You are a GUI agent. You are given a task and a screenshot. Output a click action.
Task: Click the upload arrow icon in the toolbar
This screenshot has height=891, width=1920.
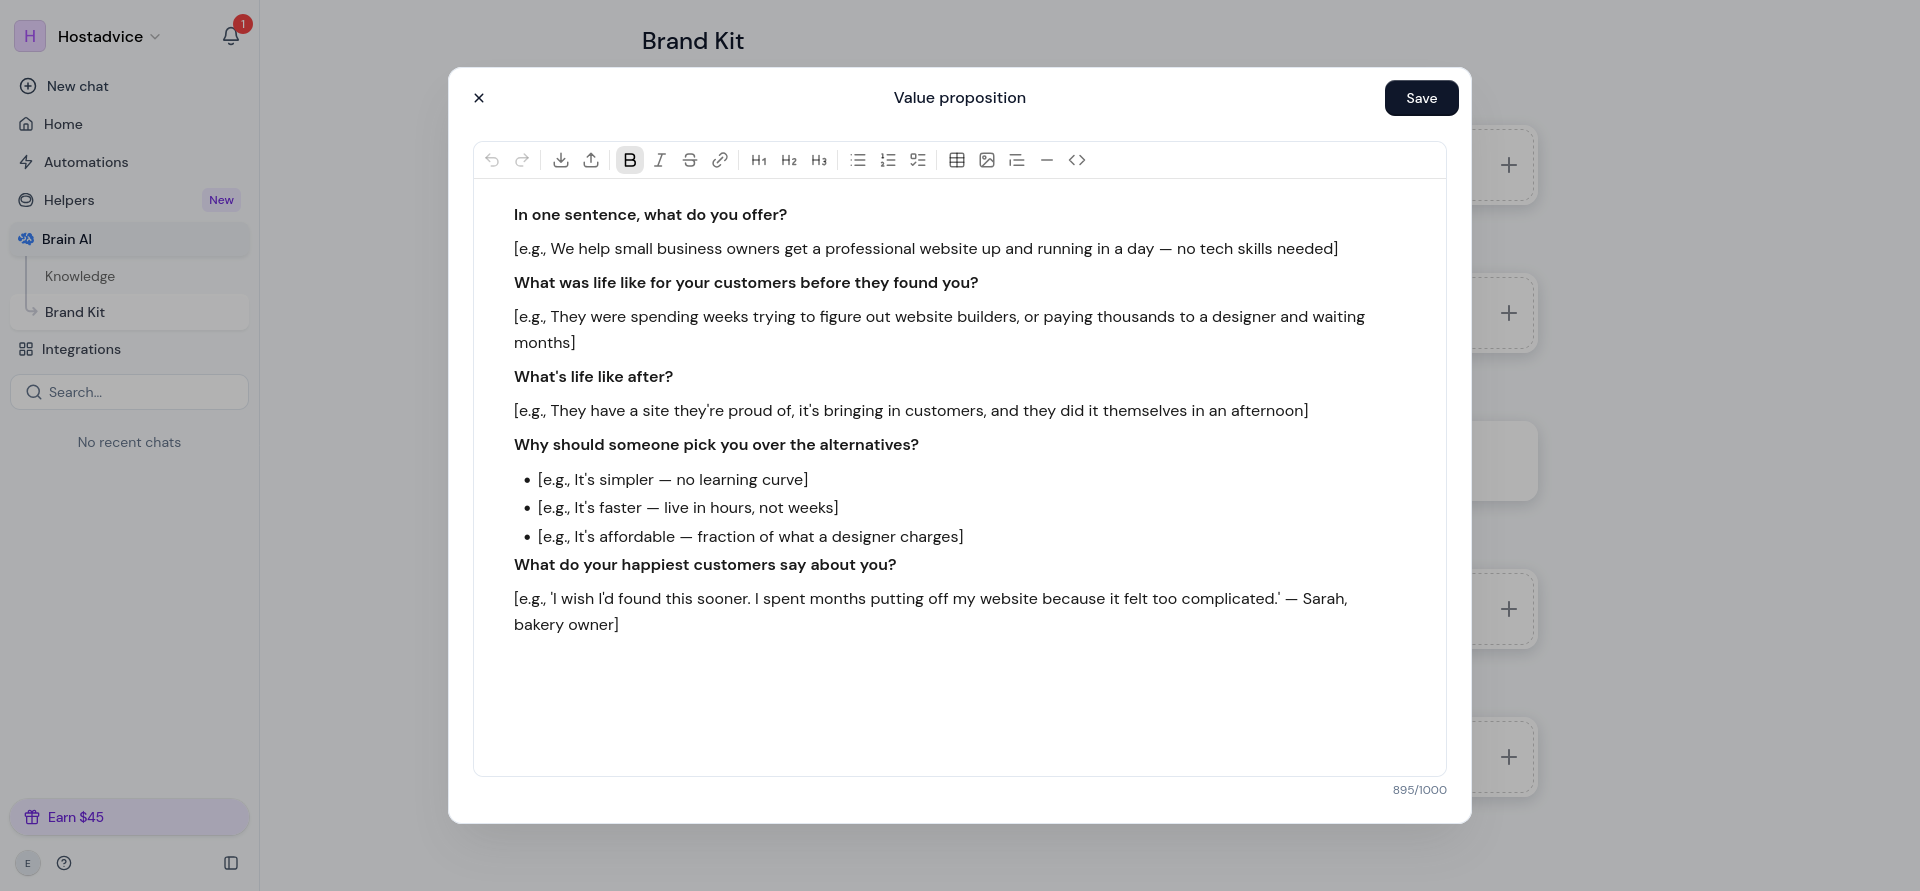coord(591,160)
